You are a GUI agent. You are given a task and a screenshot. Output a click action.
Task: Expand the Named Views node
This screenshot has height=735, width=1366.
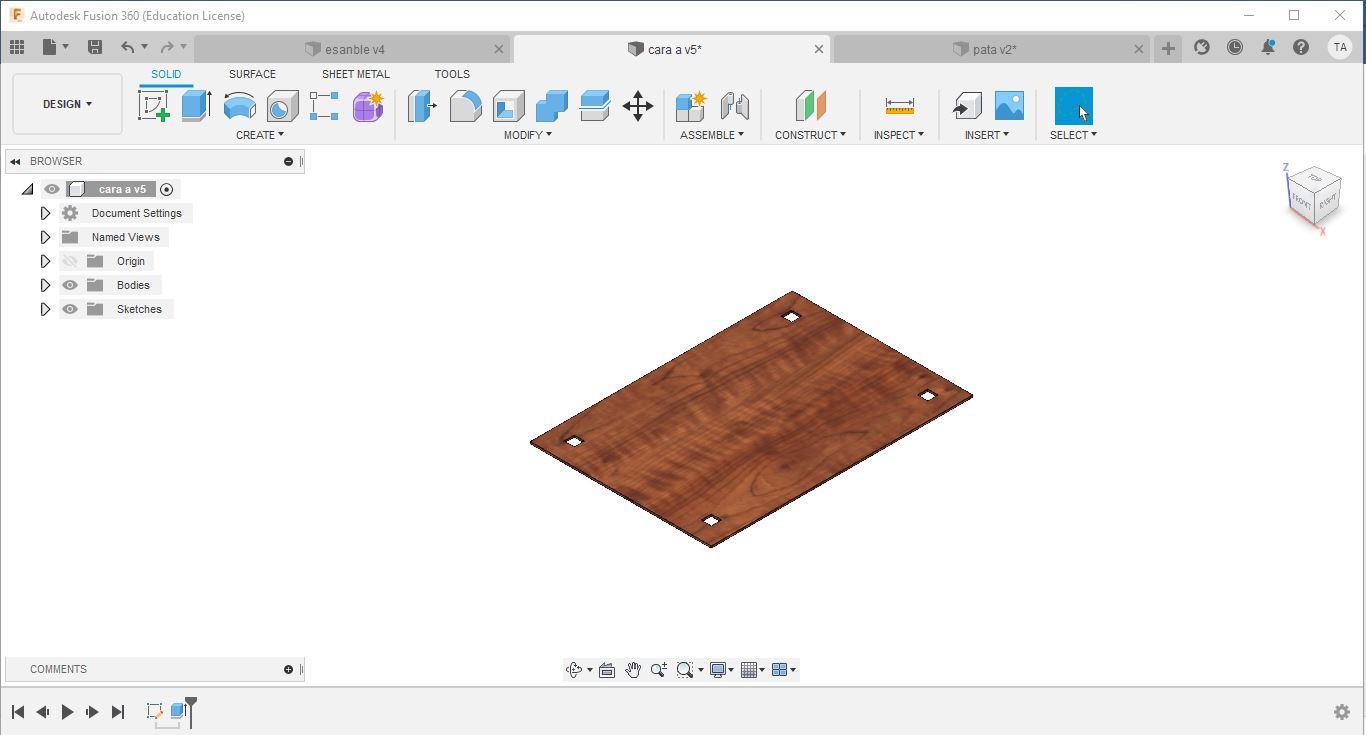click(x=45, y=237)
